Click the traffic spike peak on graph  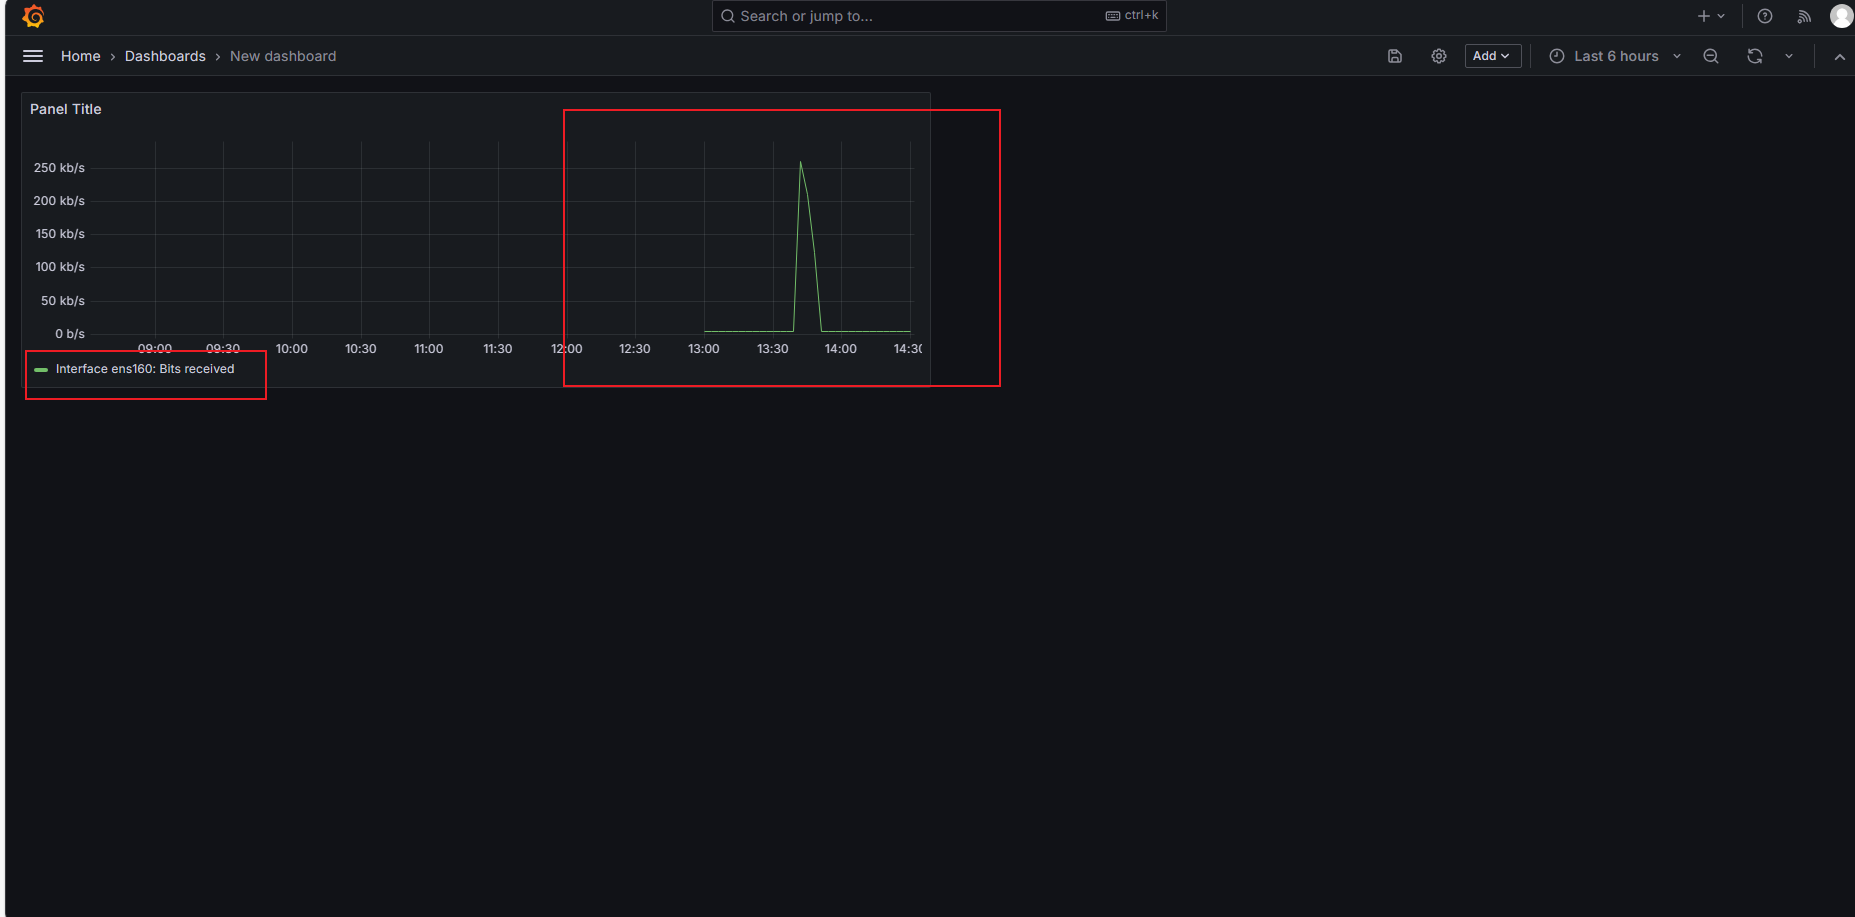(800, 162)
